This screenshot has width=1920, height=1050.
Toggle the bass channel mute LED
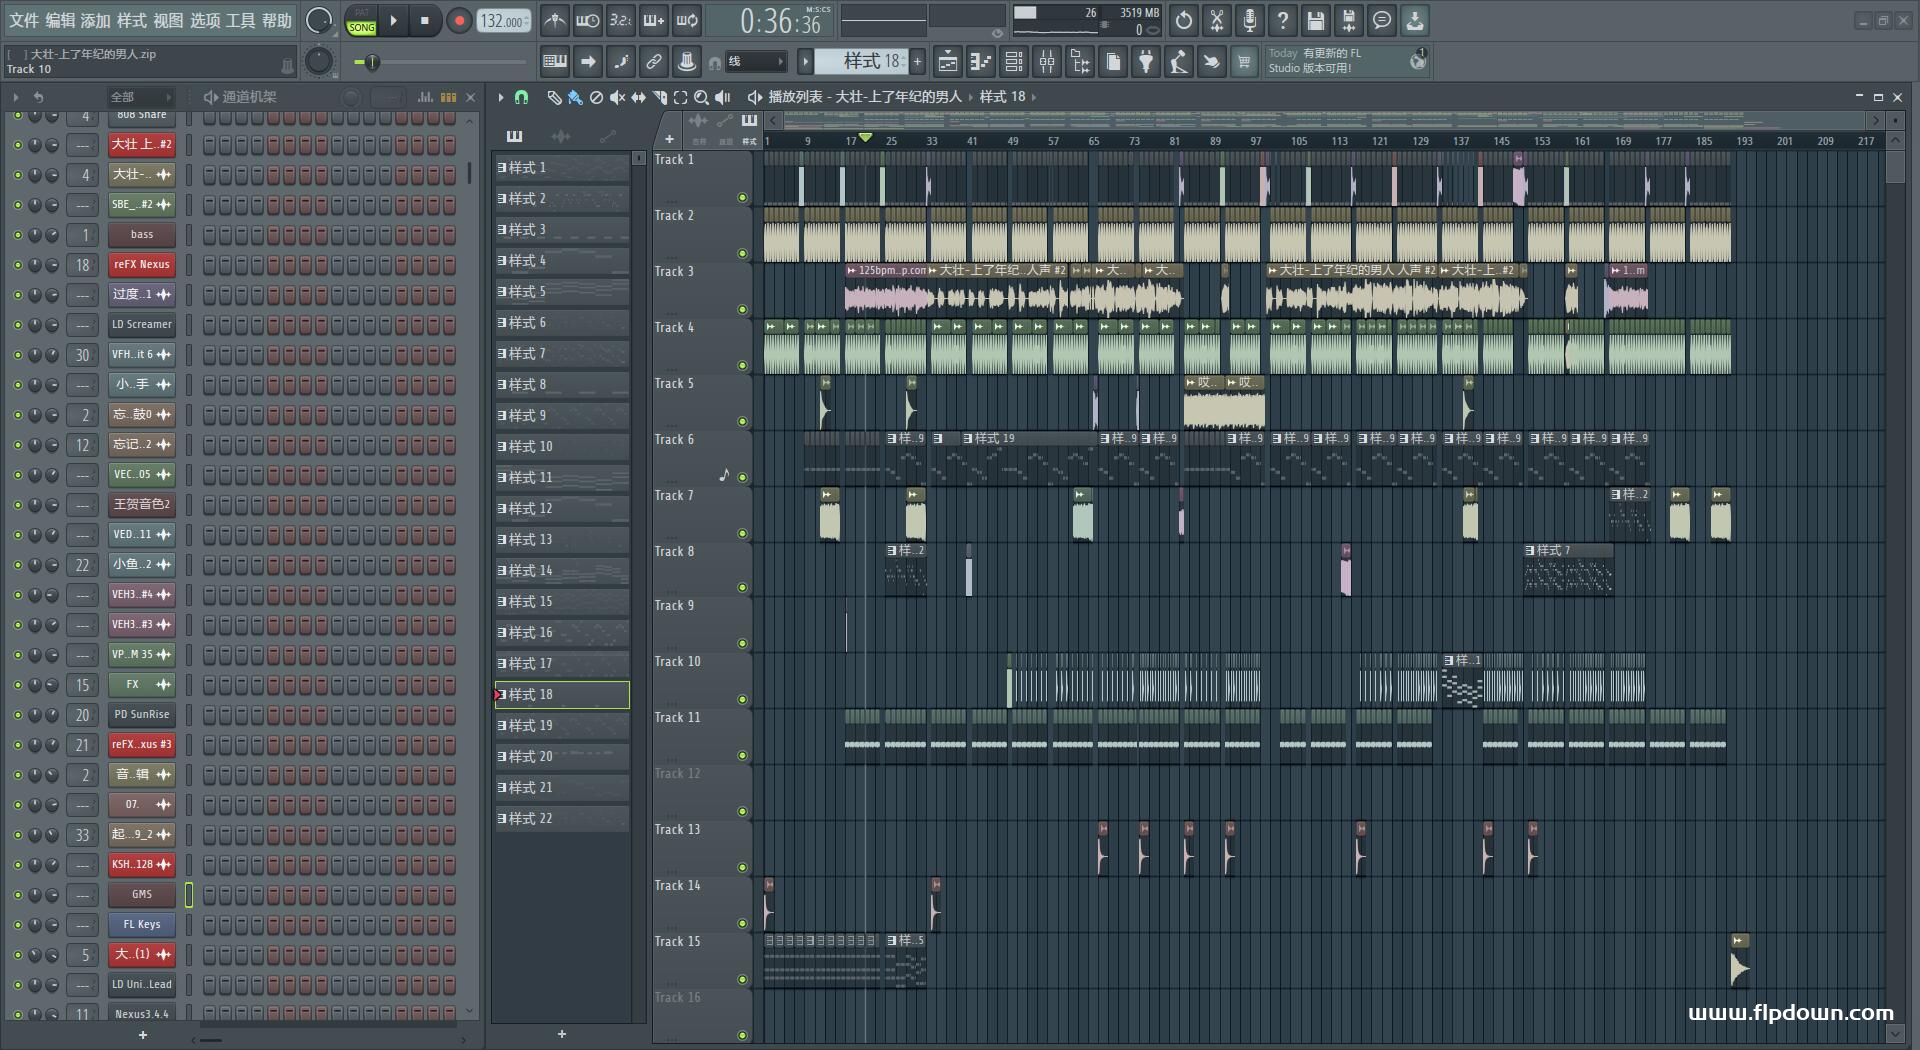17,235
